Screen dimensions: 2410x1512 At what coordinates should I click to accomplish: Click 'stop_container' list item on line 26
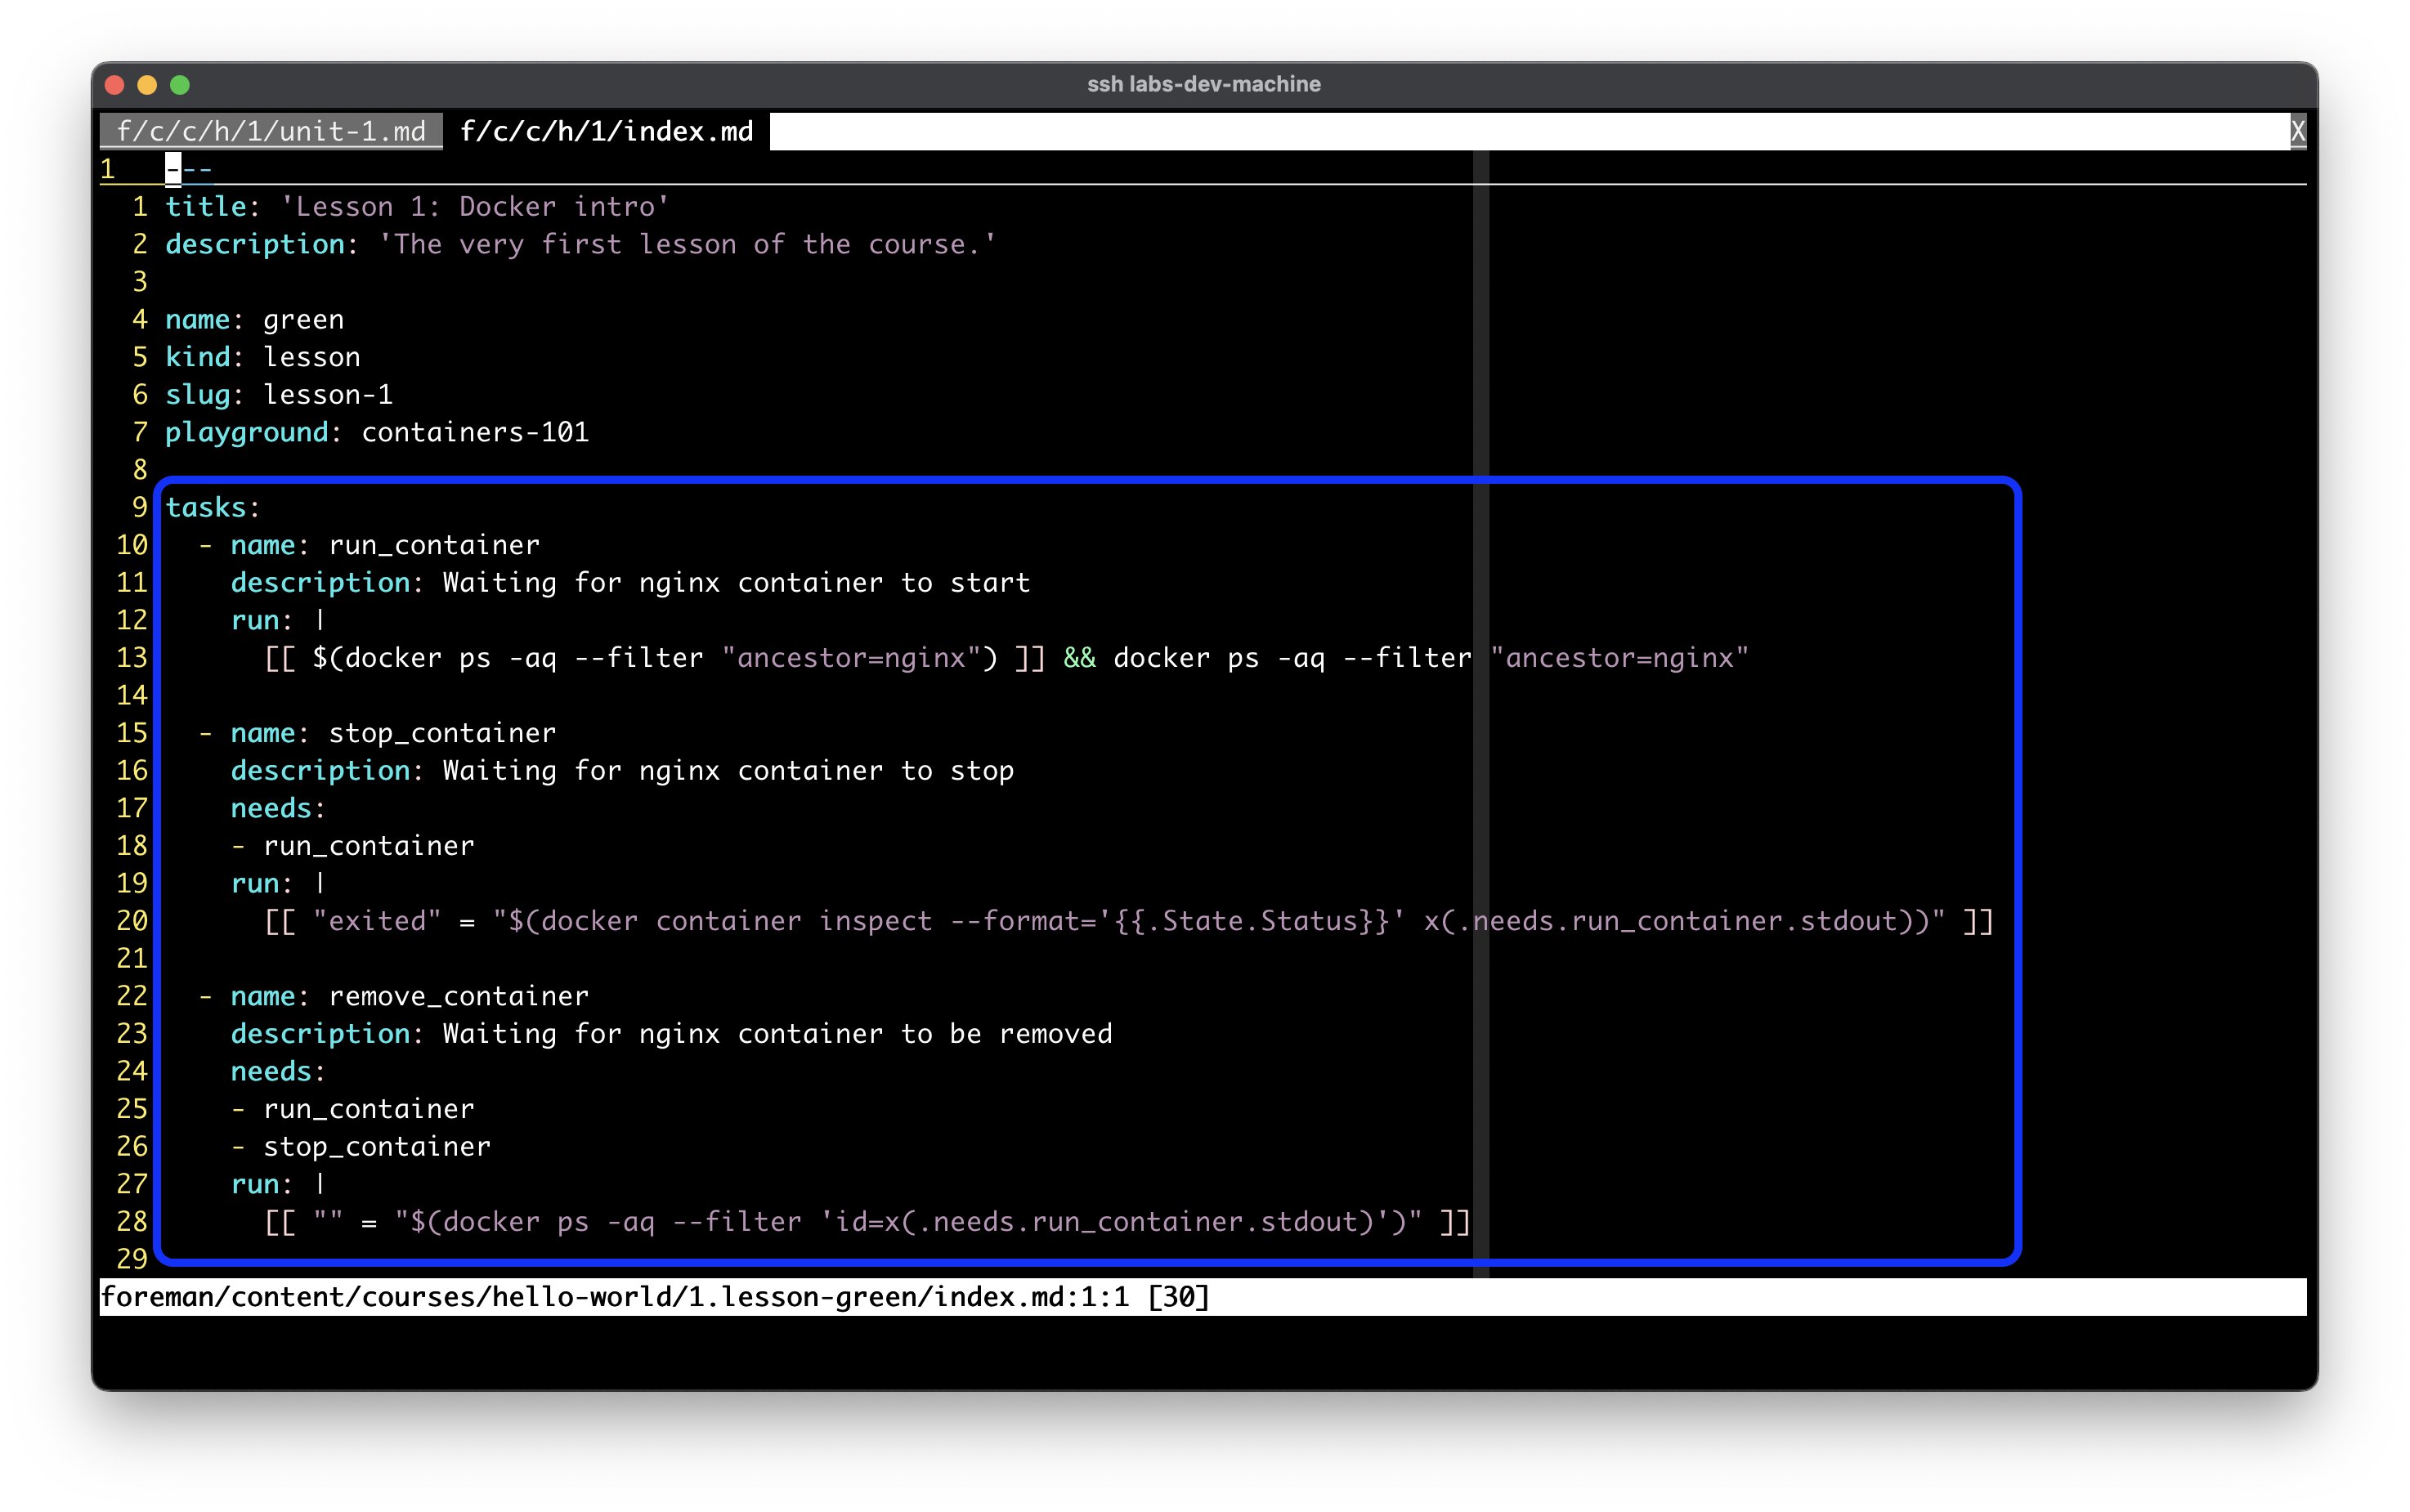[377, 1147]
